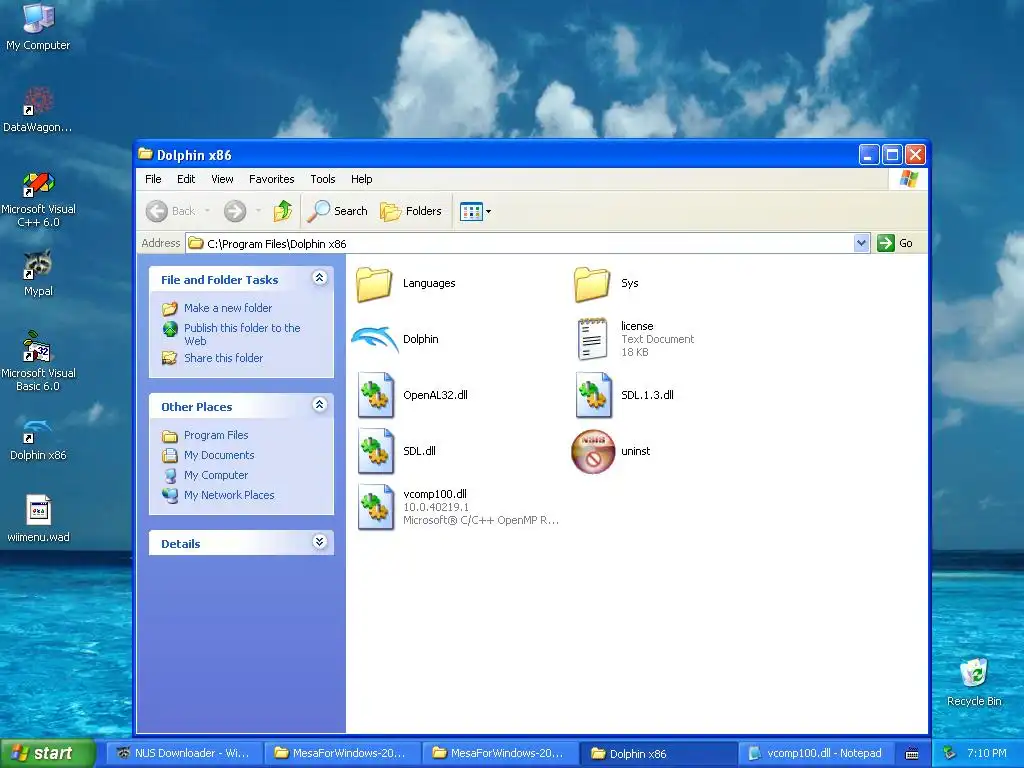The width and height of the screenshot is (1024, 768).
Task: Click Share this folder
Action: (x=223, y=358)
